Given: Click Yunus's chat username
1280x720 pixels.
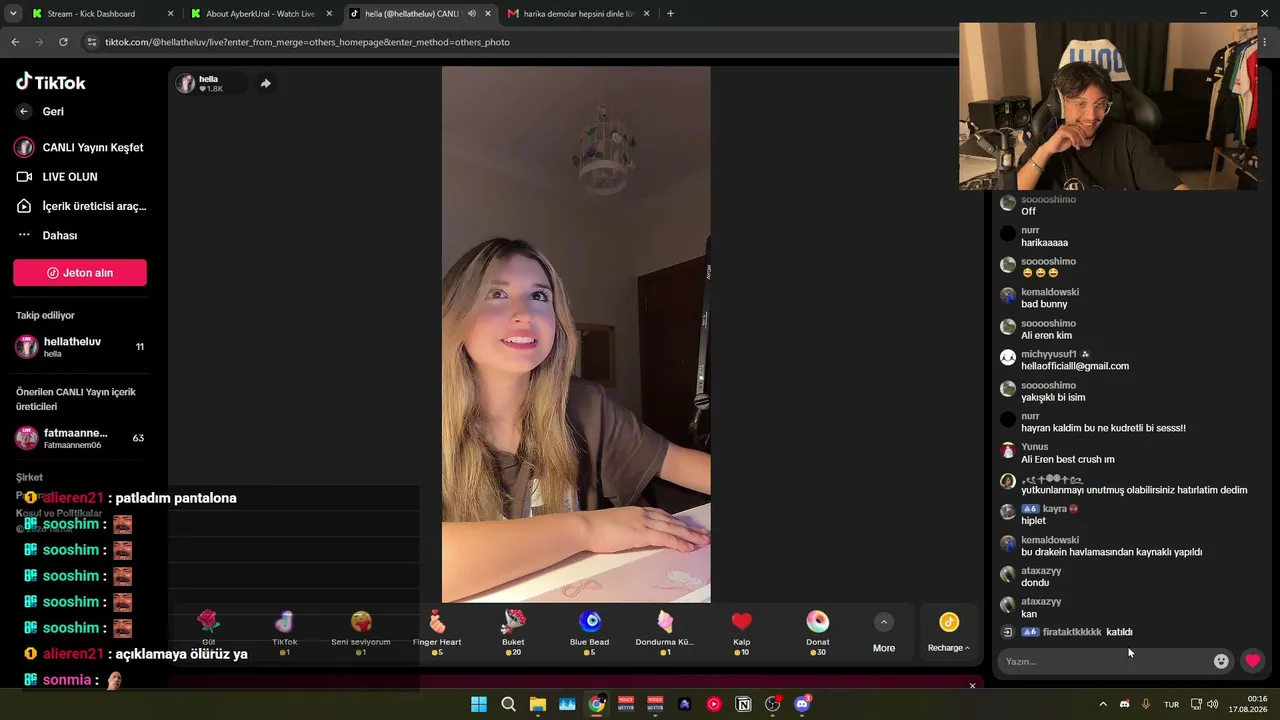Looking at the screenshot, I should pyautogui.click(x=1034, y=447).
